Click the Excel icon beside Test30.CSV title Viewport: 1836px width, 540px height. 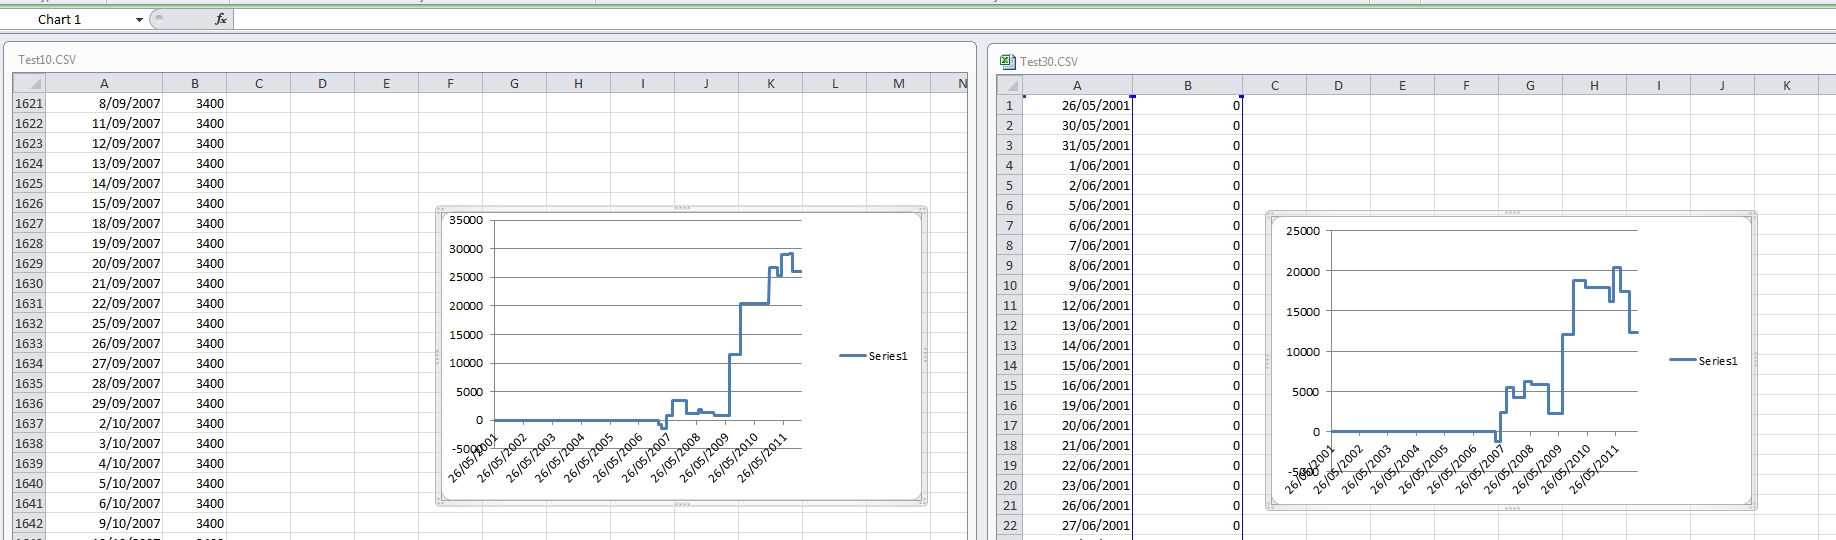point(1008,61)
